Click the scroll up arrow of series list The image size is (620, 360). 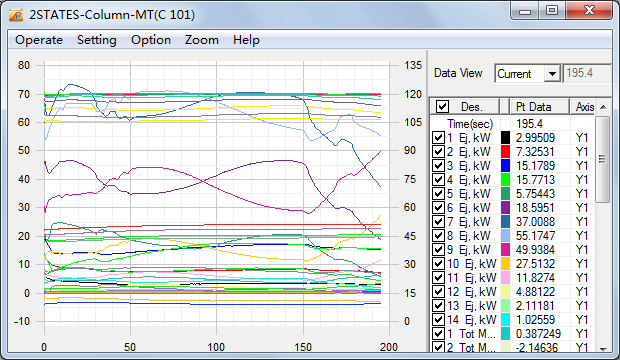point(603,107)
